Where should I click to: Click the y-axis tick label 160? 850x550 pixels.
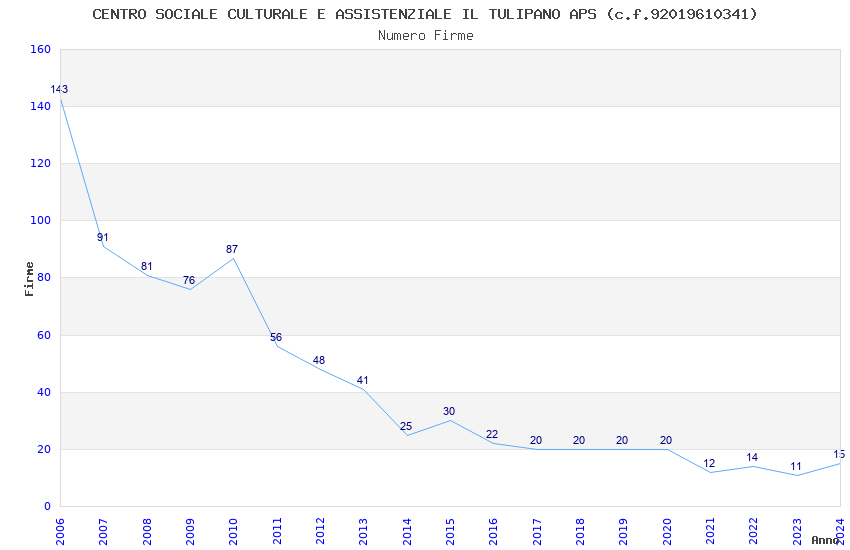[41, 49]
